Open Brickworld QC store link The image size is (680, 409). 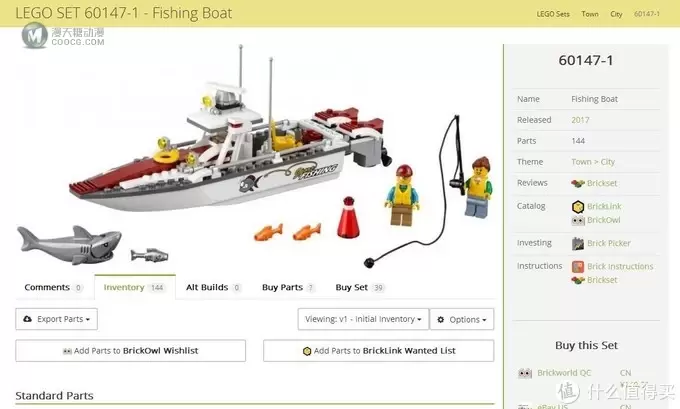point(564,373)
